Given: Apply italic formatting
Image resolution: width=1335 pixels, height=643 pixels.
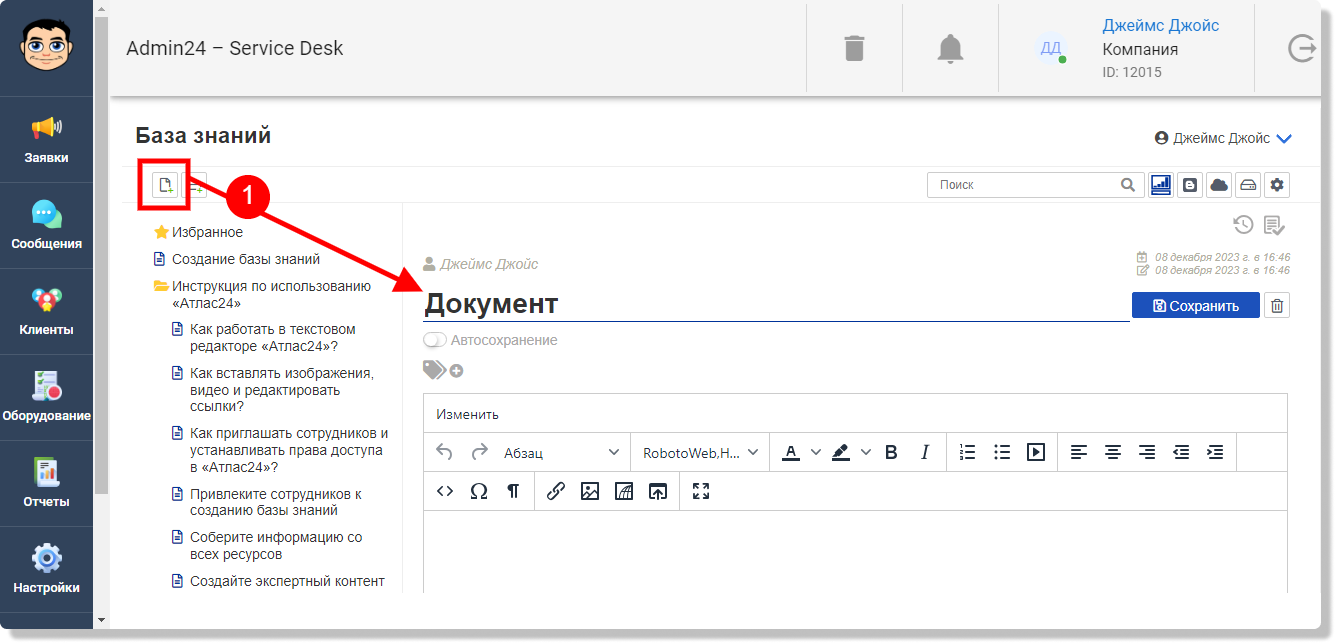Looking at the screenshot, I should pyautogui.click(x=925, y=452).
